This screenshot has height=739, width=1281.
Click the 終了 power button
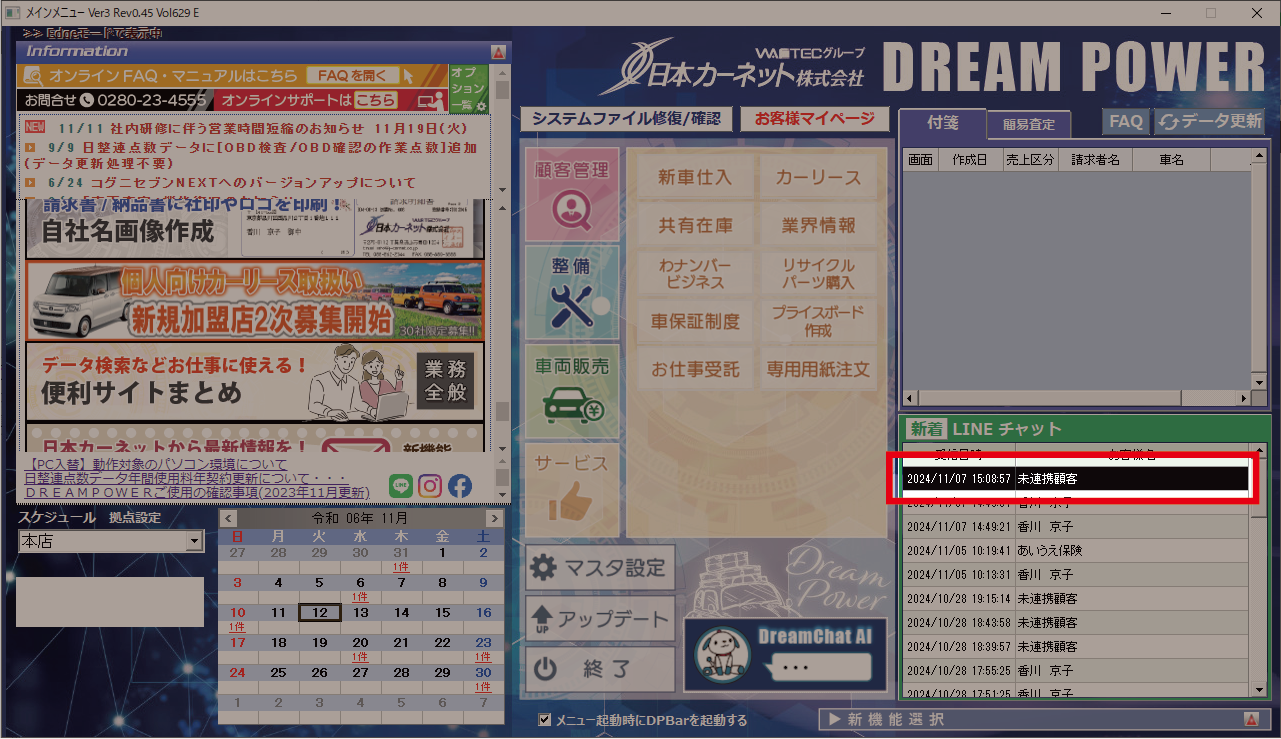pos(600,669)
